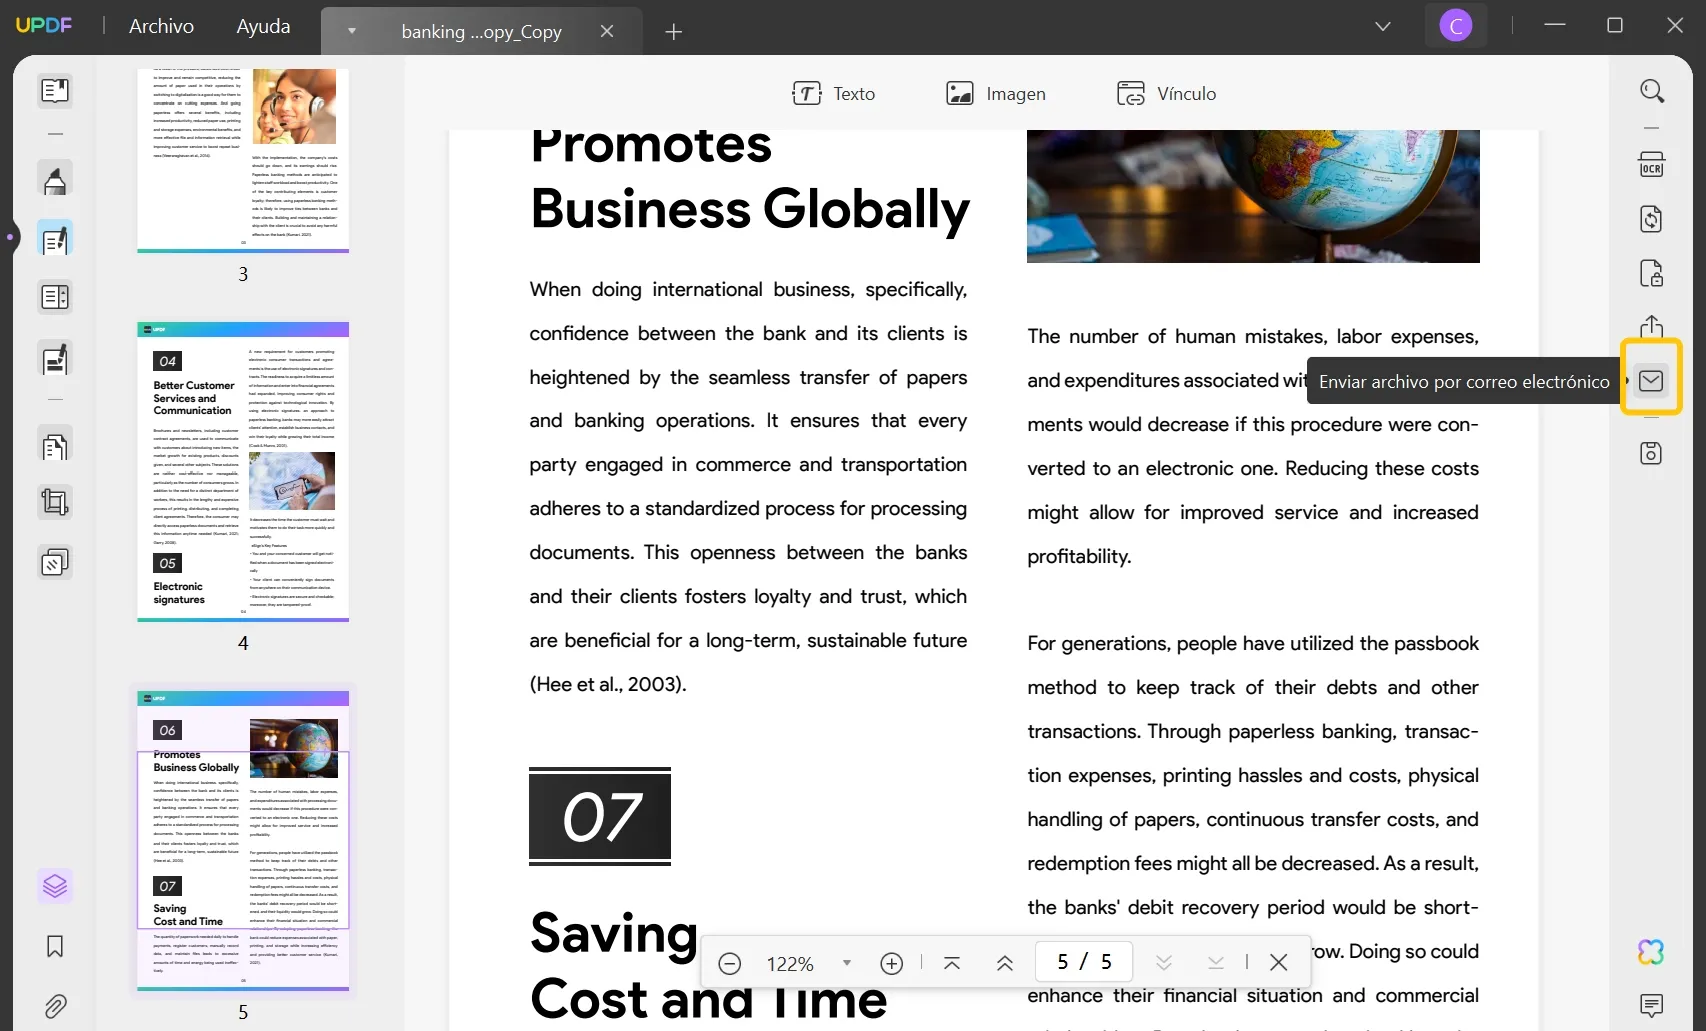1706x1031 pixels.
Task: Open the Organize Pages tool
Action: pos(55,445)
